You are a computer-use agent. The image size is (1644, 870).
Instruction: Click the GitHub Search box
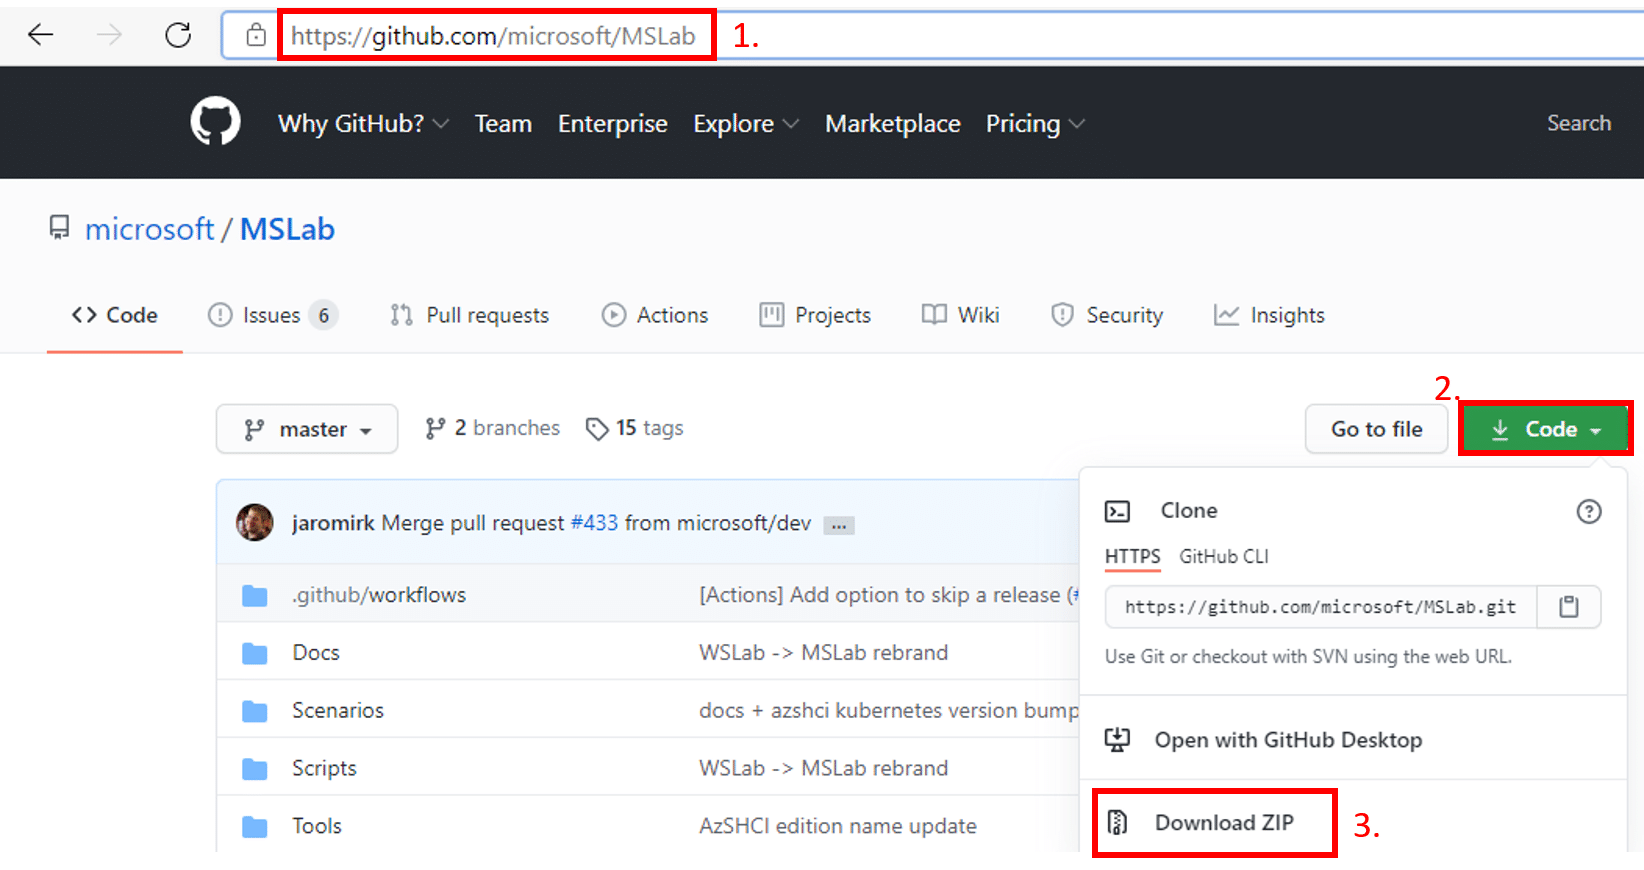pyautogui.click(x=1579, y=123)
